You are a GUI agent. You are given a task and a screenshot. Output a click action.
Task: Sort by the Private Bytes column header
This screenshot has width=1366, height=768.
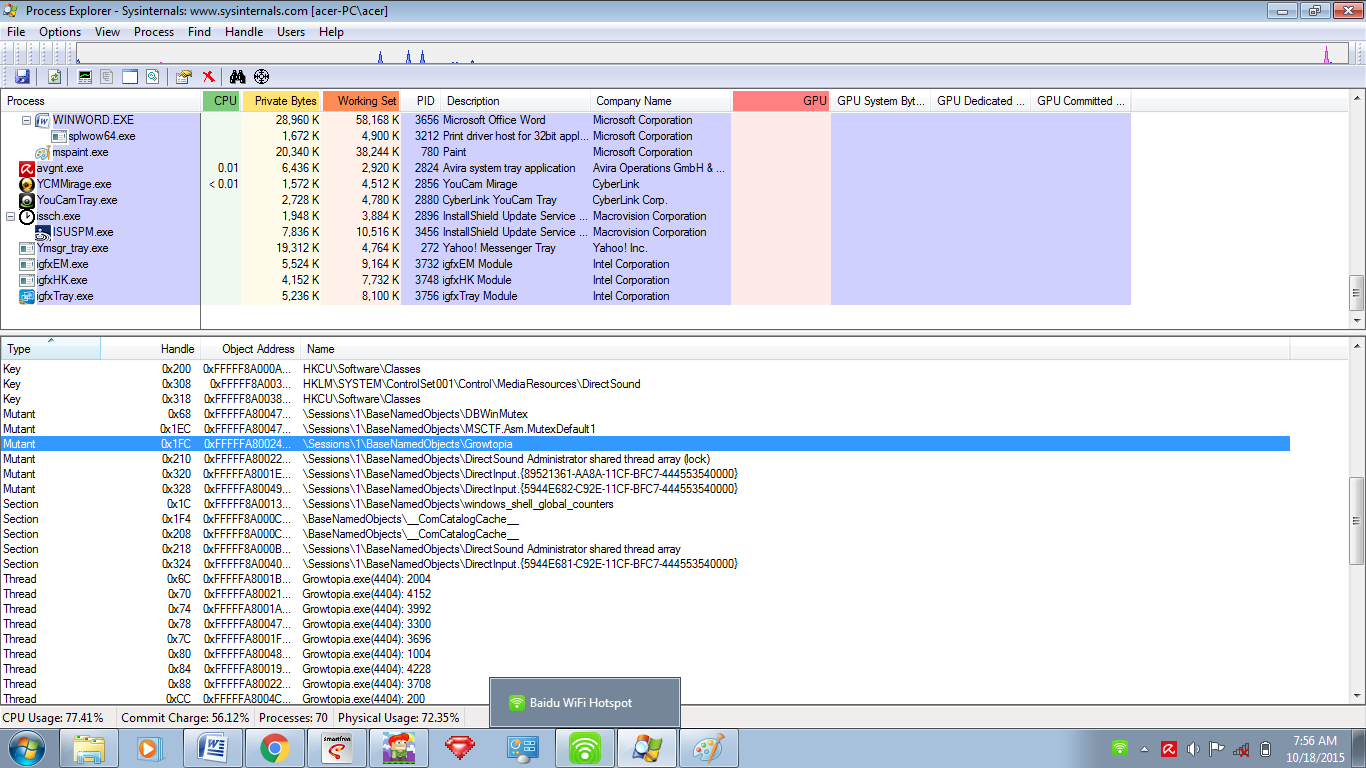click(x=281, y=101)
